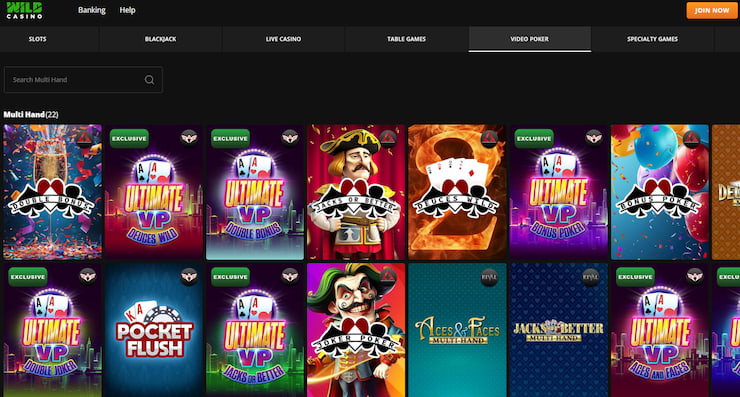
Task: Click provider badge on Bonus Poker balloons card
Action: point(691,139)
